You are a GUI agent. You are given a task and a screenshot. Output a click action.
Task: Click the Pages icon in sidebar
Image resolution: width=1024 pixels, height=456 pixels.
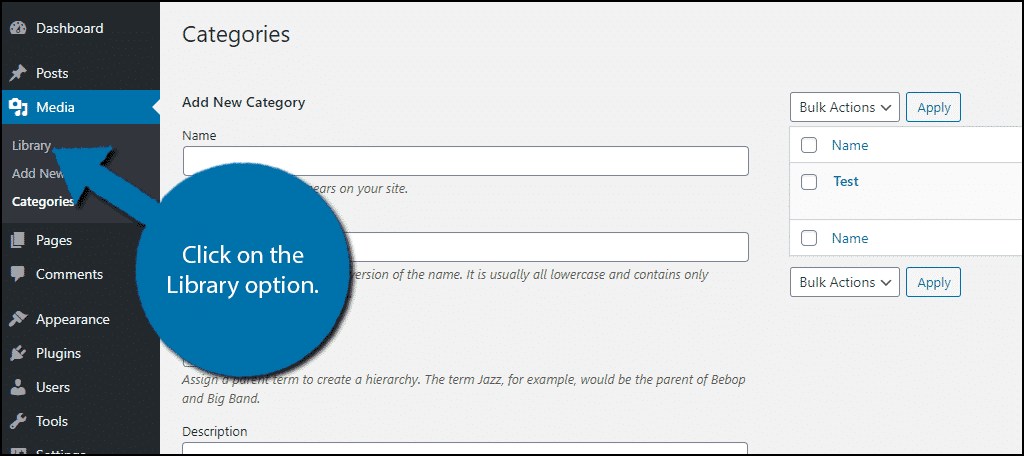(18, 240)
